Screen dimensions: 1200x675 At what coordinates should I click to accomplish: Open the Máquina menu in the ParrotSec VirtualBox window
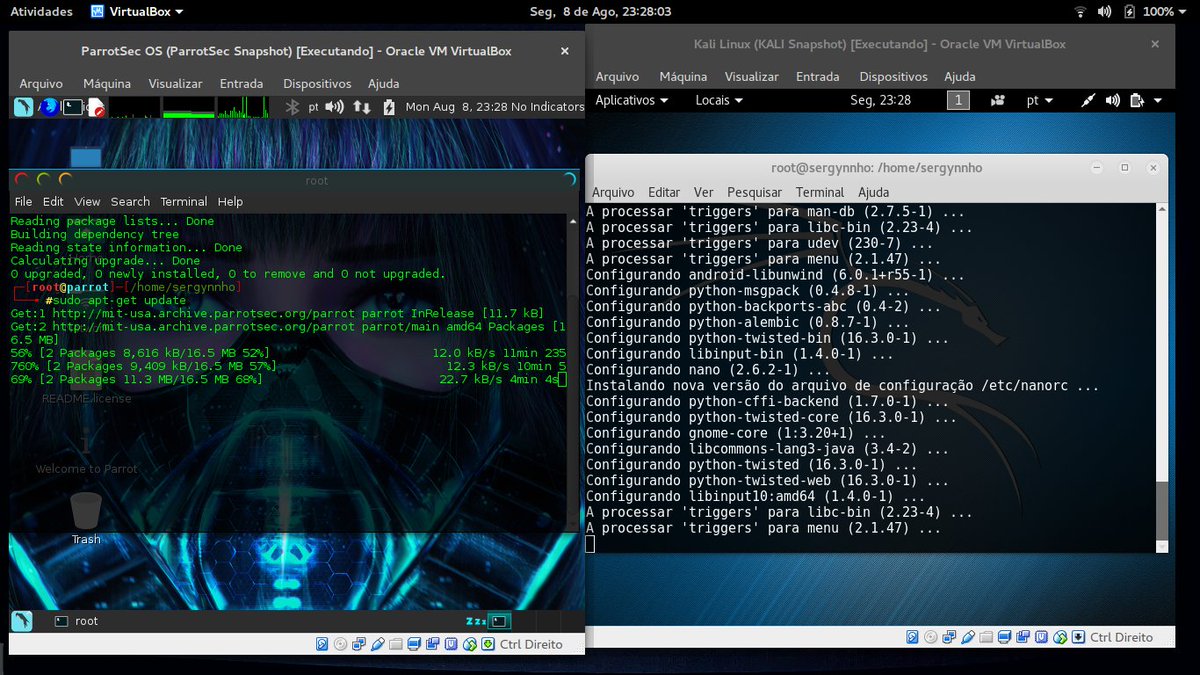click(107, 84)
